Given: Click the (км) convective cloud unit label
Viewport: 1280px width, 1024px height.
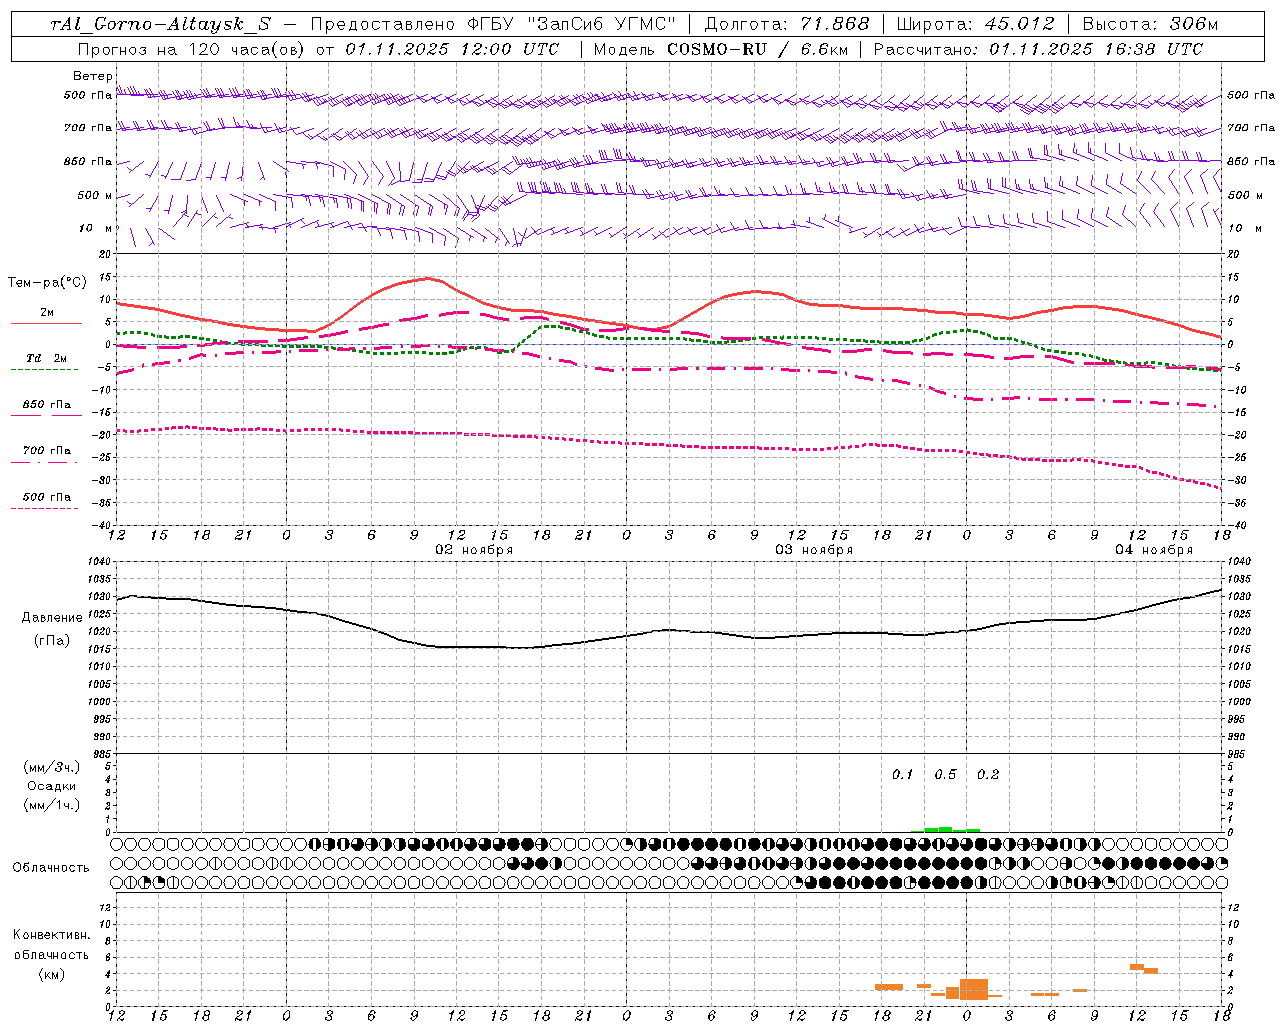Looking at the screenshot, I should [x=51, y=974].
